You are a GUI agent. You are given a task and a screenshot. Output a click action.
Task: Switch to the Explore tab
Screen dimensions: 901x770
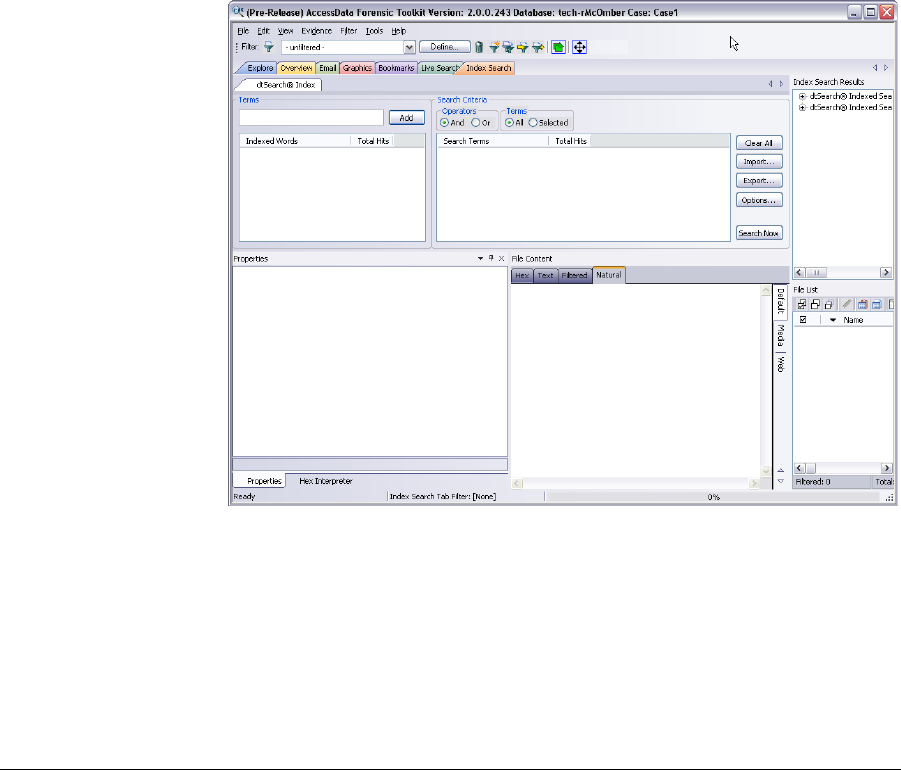pyautogui.click(x=260, y=68)
